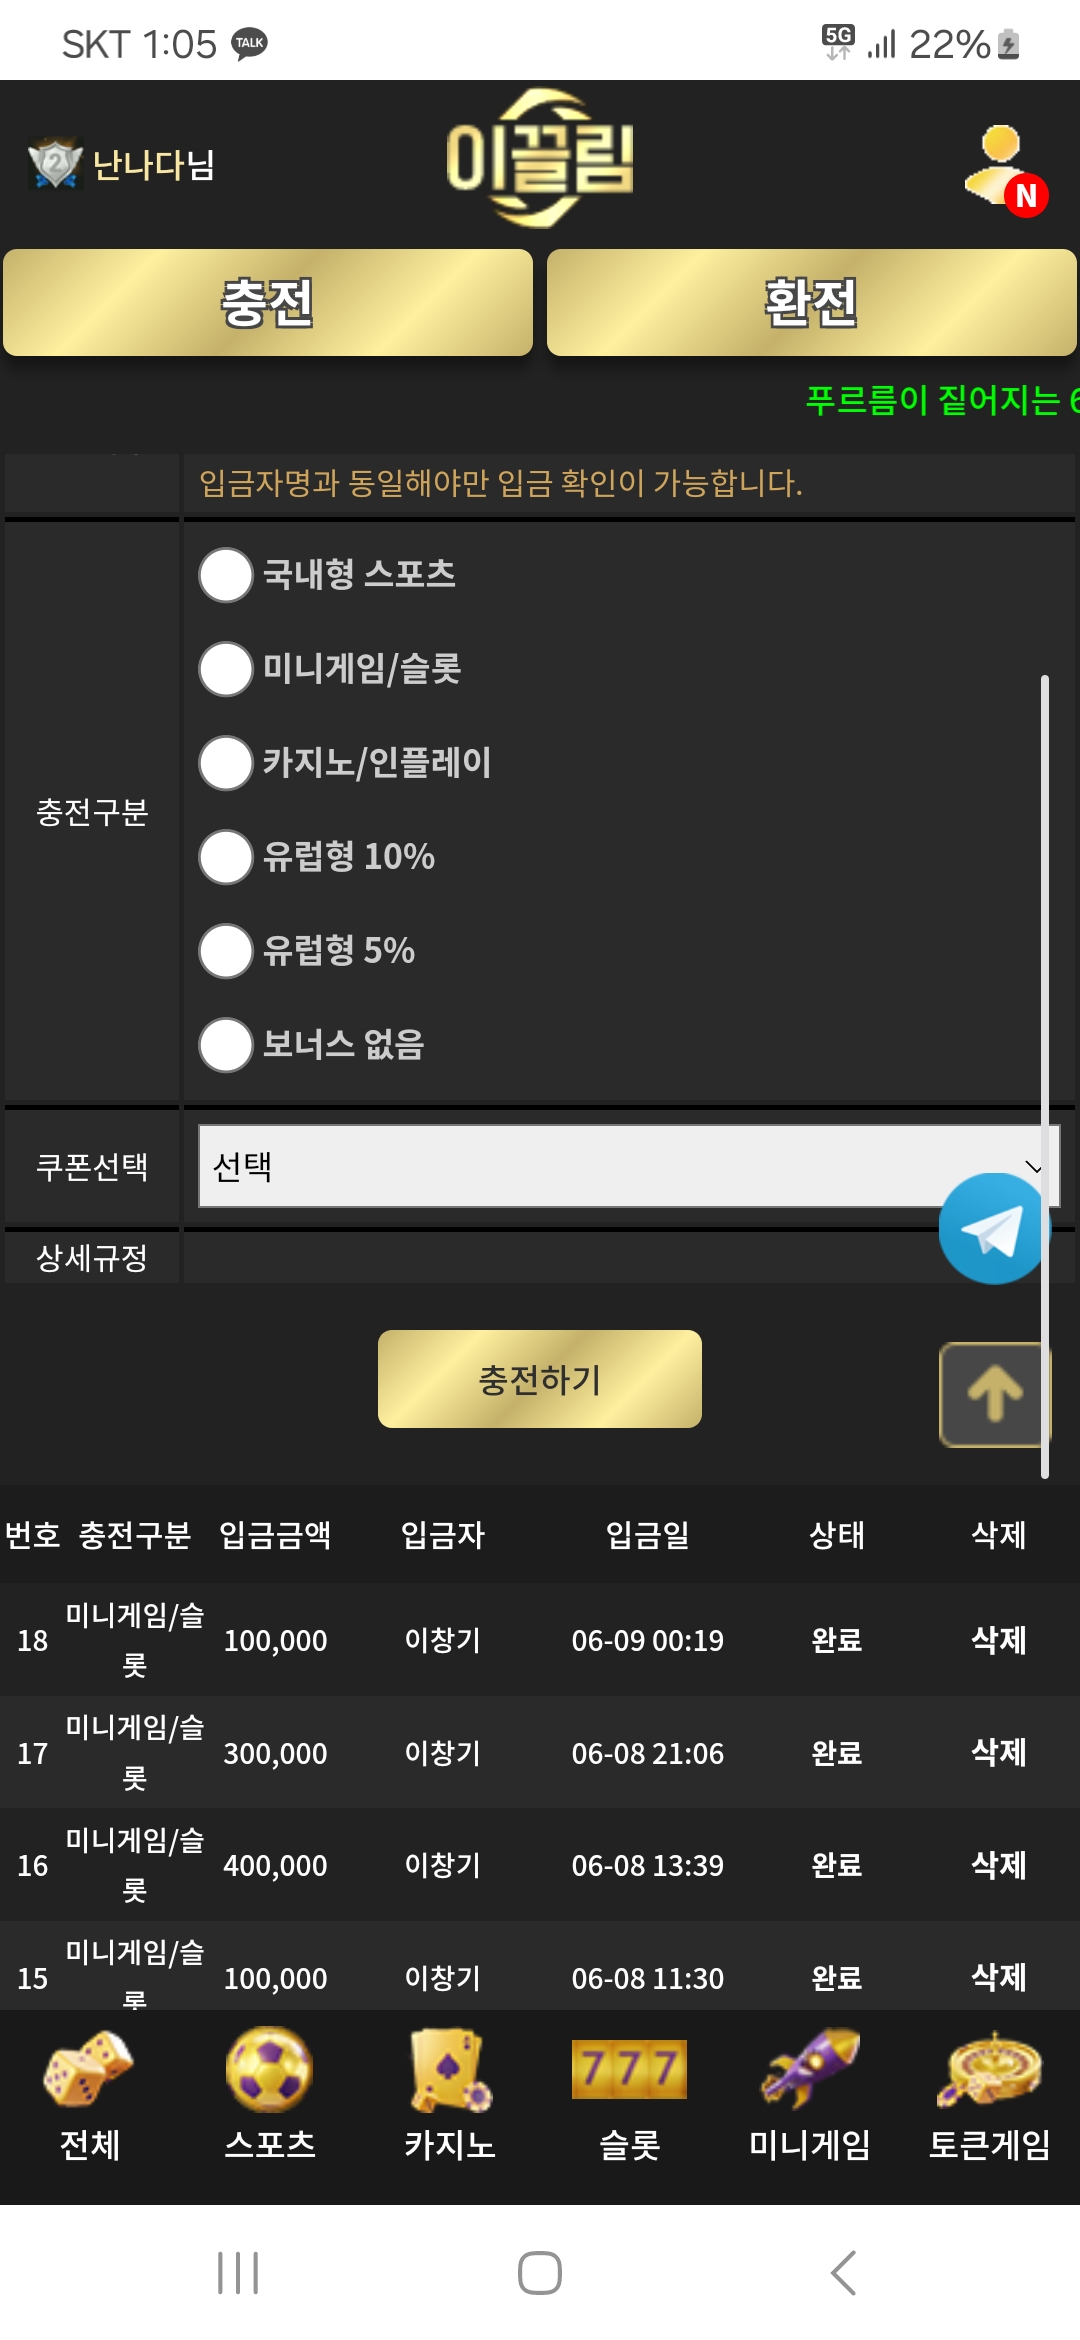
Task: Tap the blue Telegram floating icon
Action: (x=994, y=1229)
